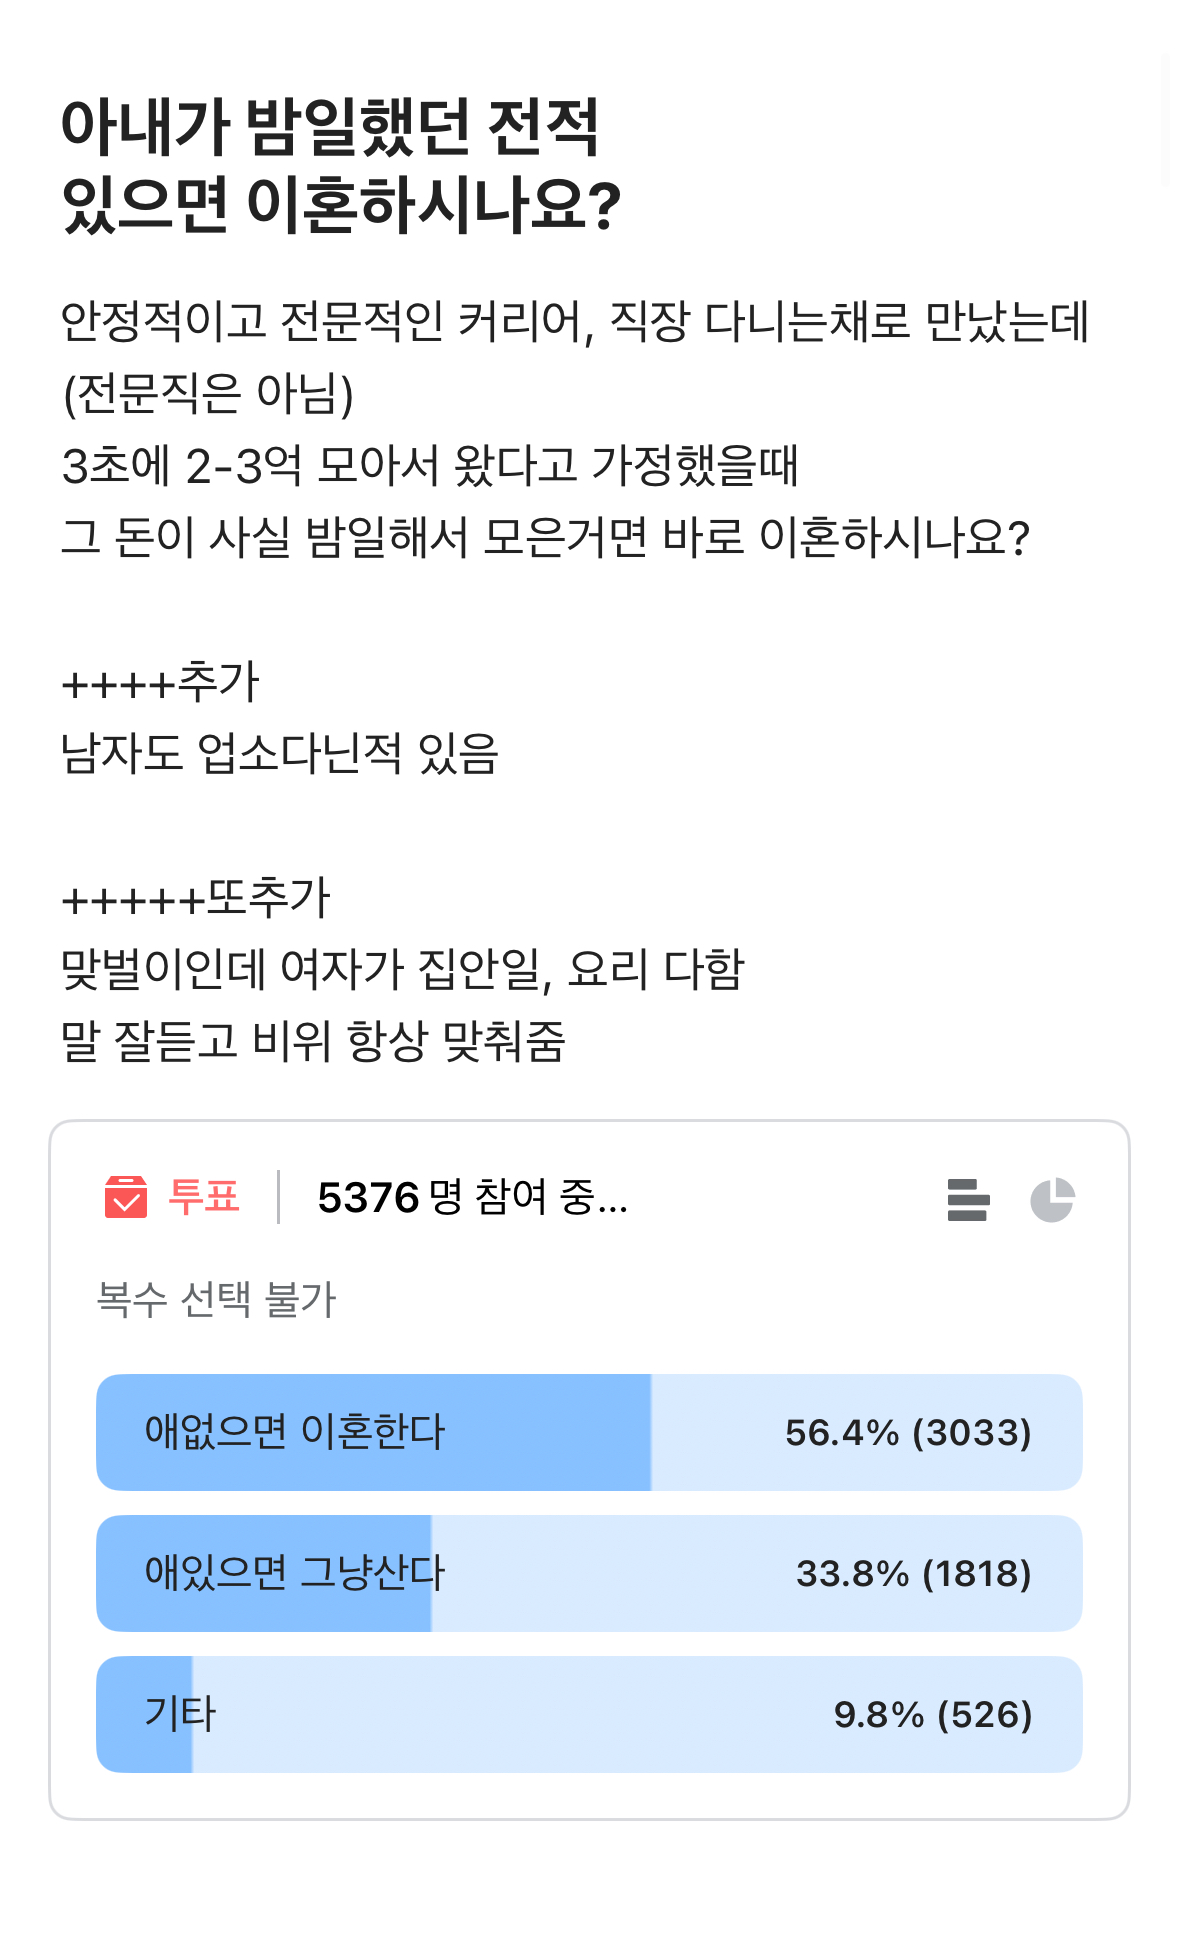The width and height of the screenshot is (1179, 1941).
Task: Select the poll option 애있으면 그냥산다
Action: coord(295,1573)
